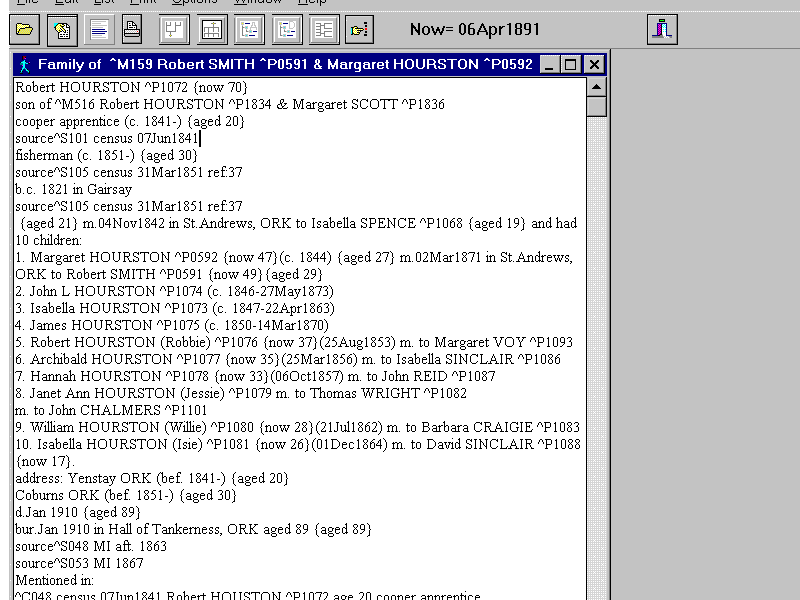Screen dimensions: 800x600
Task: Click the printer toolbar icon
Action: [131, 30]
